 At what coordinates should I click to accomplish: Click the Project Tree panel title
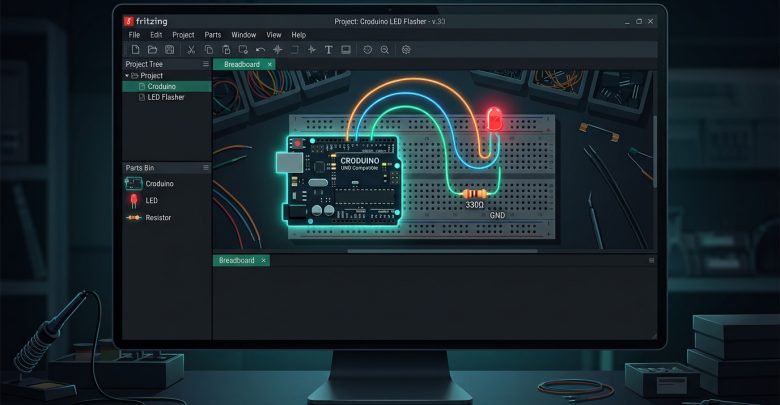(x=144, y=64)
